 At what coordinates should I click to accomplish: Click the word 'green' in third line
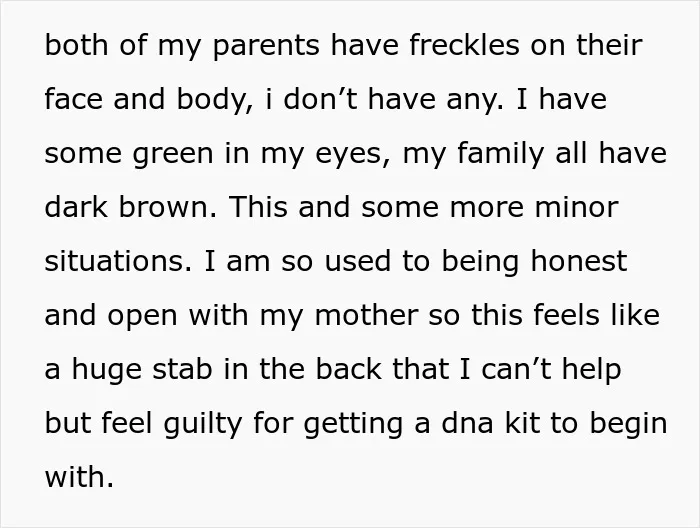click(x=173, y=155)
